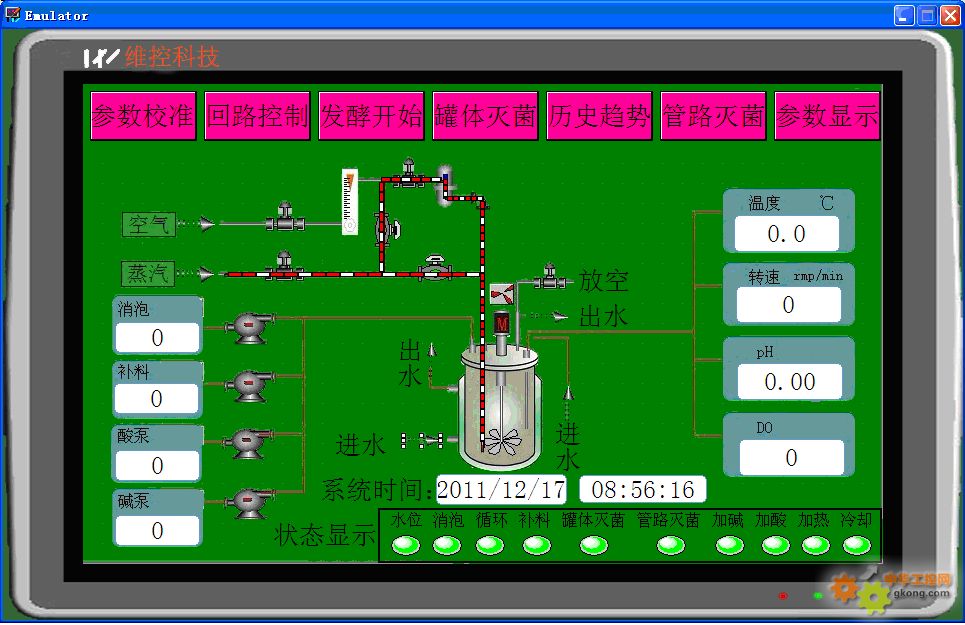The width and height of the screenshot is (965, 625).
Task: Toggle the 加热 status indicator light
Action: point(815,545)
